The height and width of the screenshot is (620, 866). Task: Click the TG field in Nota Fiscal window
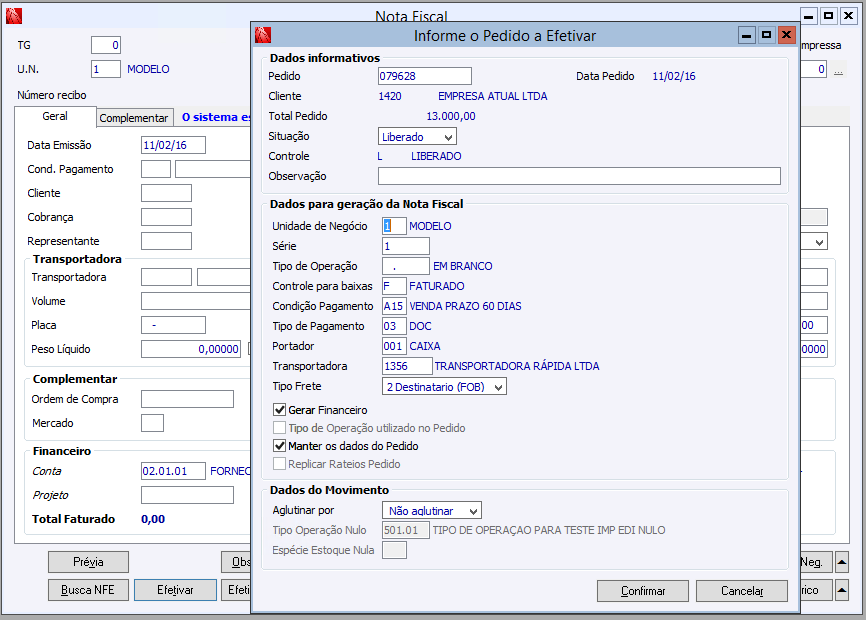click(106, 45)
